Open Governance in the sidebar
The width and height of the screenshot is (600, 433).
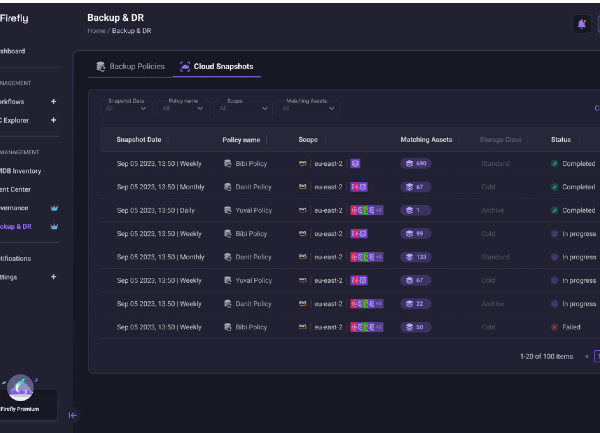tap(14, 208)
